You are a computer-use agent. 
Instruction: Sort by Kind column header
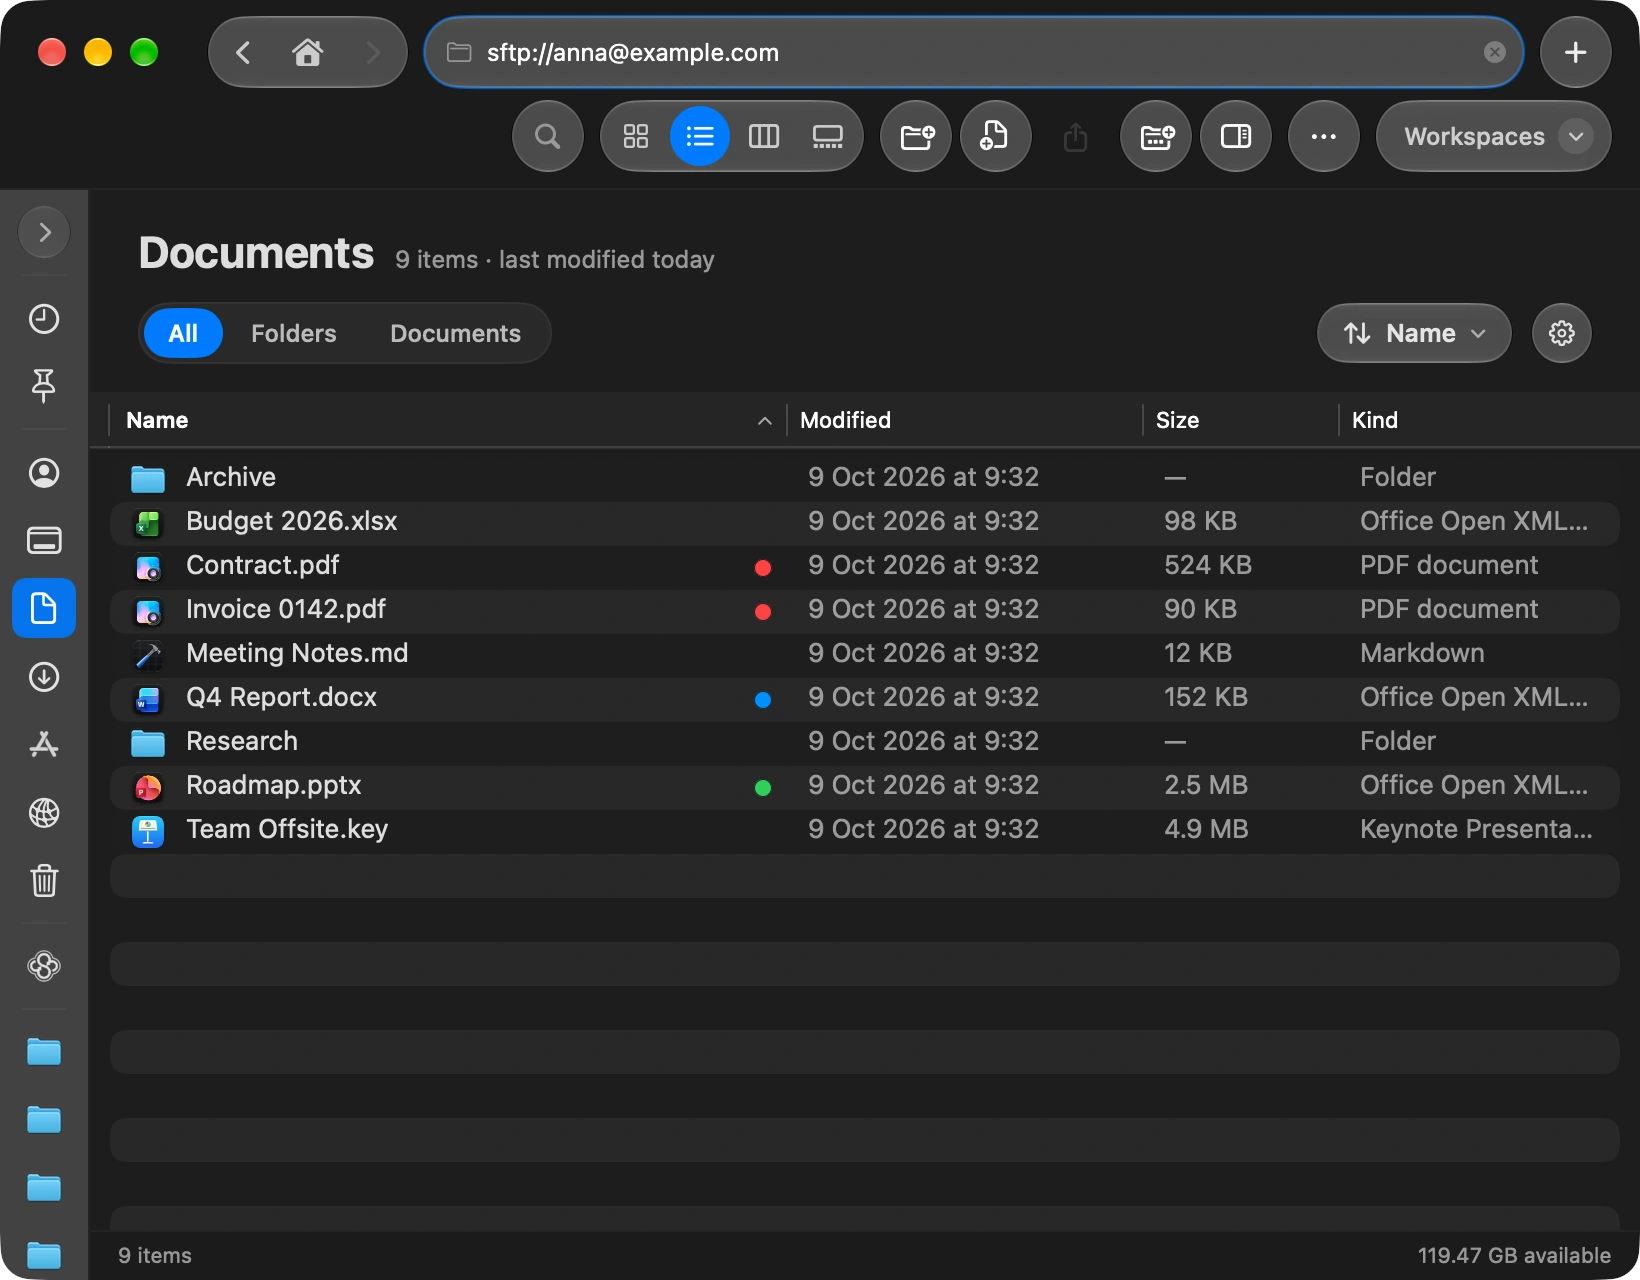(1480, 420)
